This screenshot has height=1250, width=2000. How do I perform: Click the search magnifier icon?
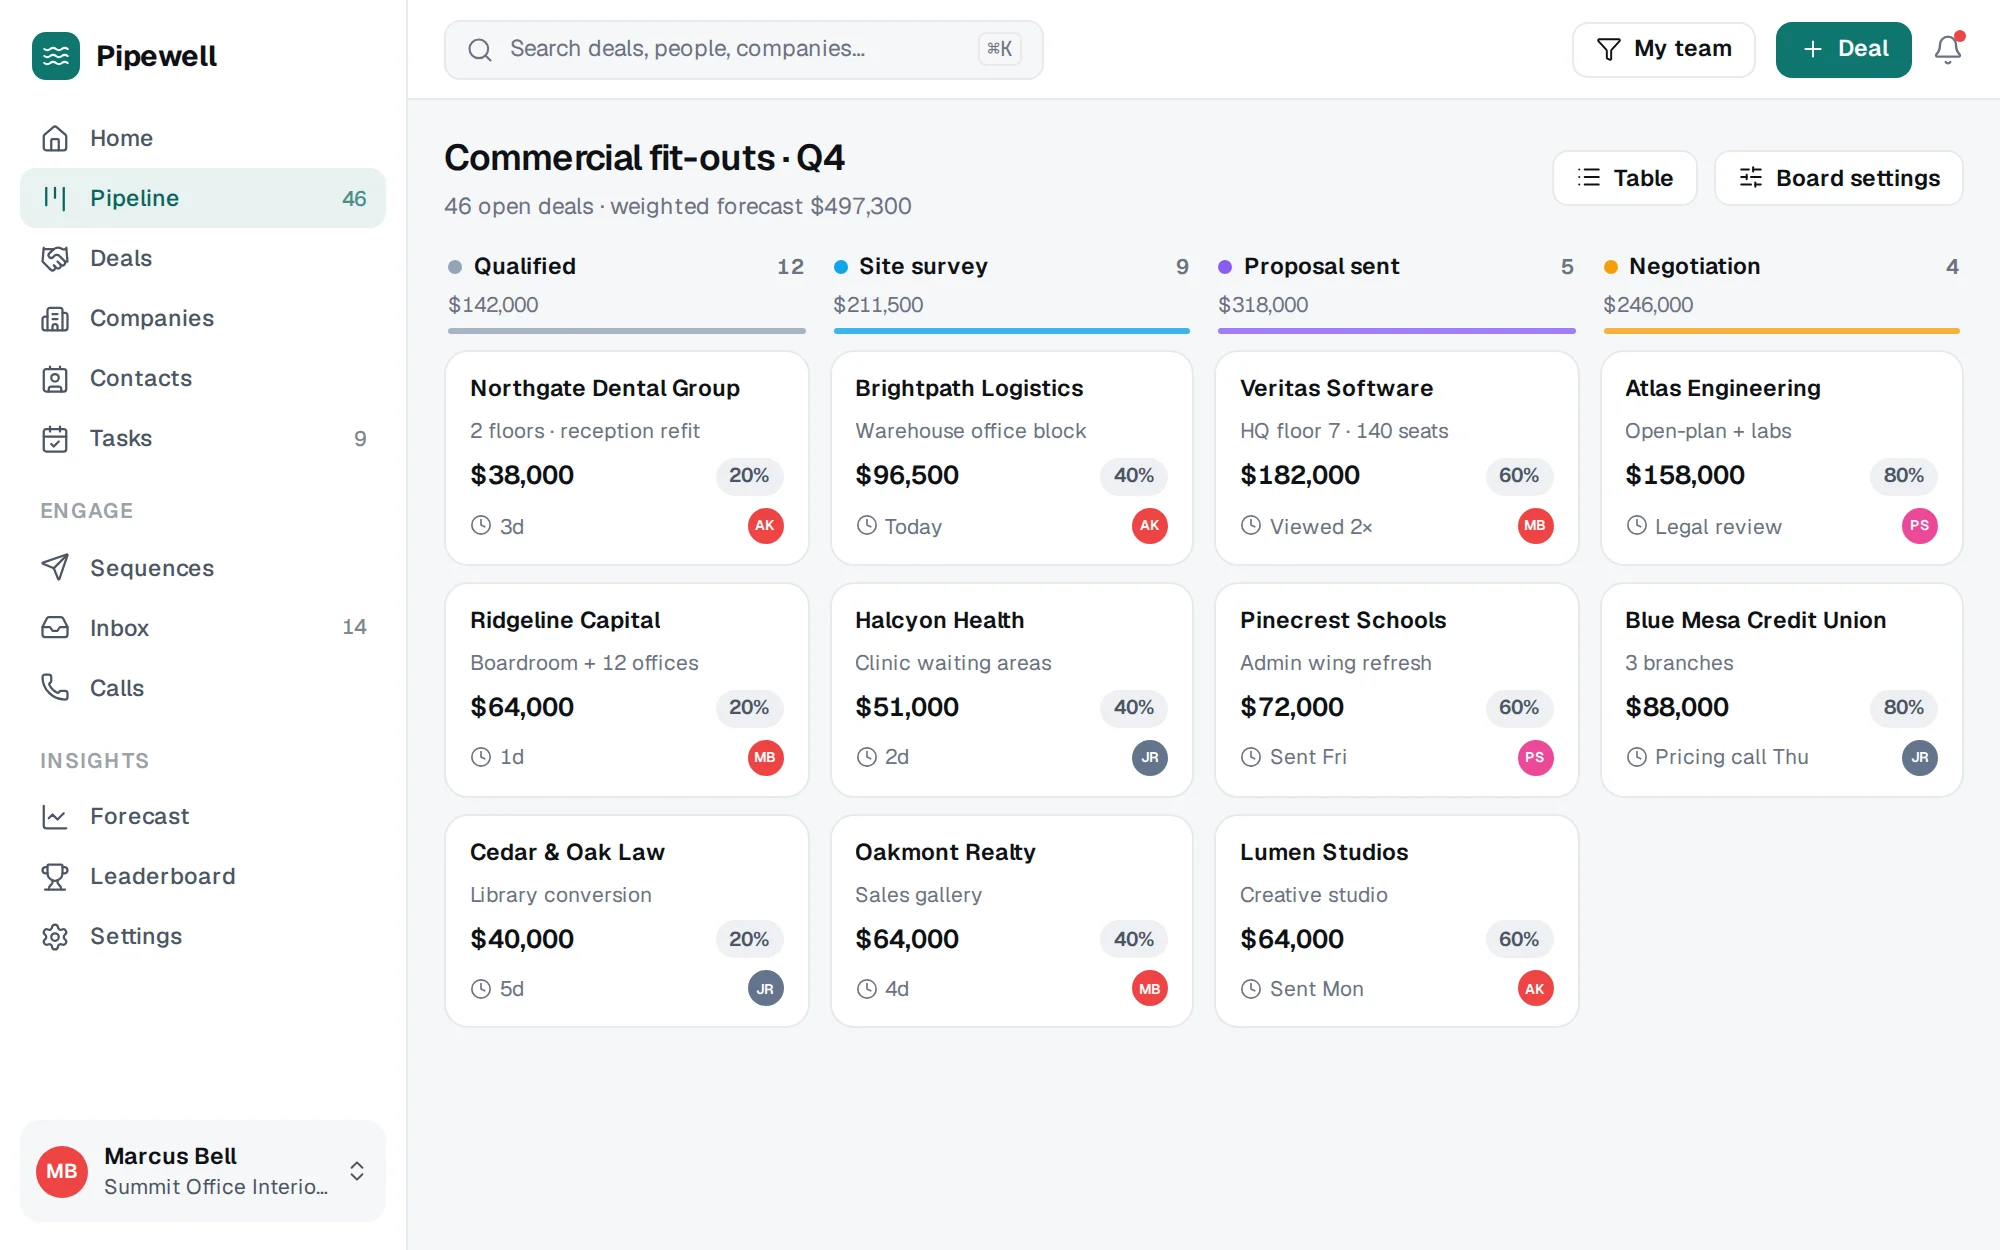[x=480, y=49]
